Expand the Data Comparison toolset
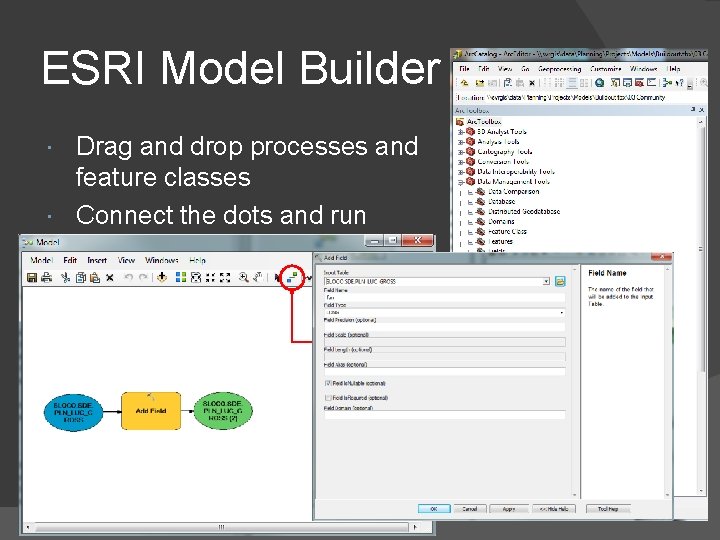Screen dimensions: 720x540 [470, 192]
